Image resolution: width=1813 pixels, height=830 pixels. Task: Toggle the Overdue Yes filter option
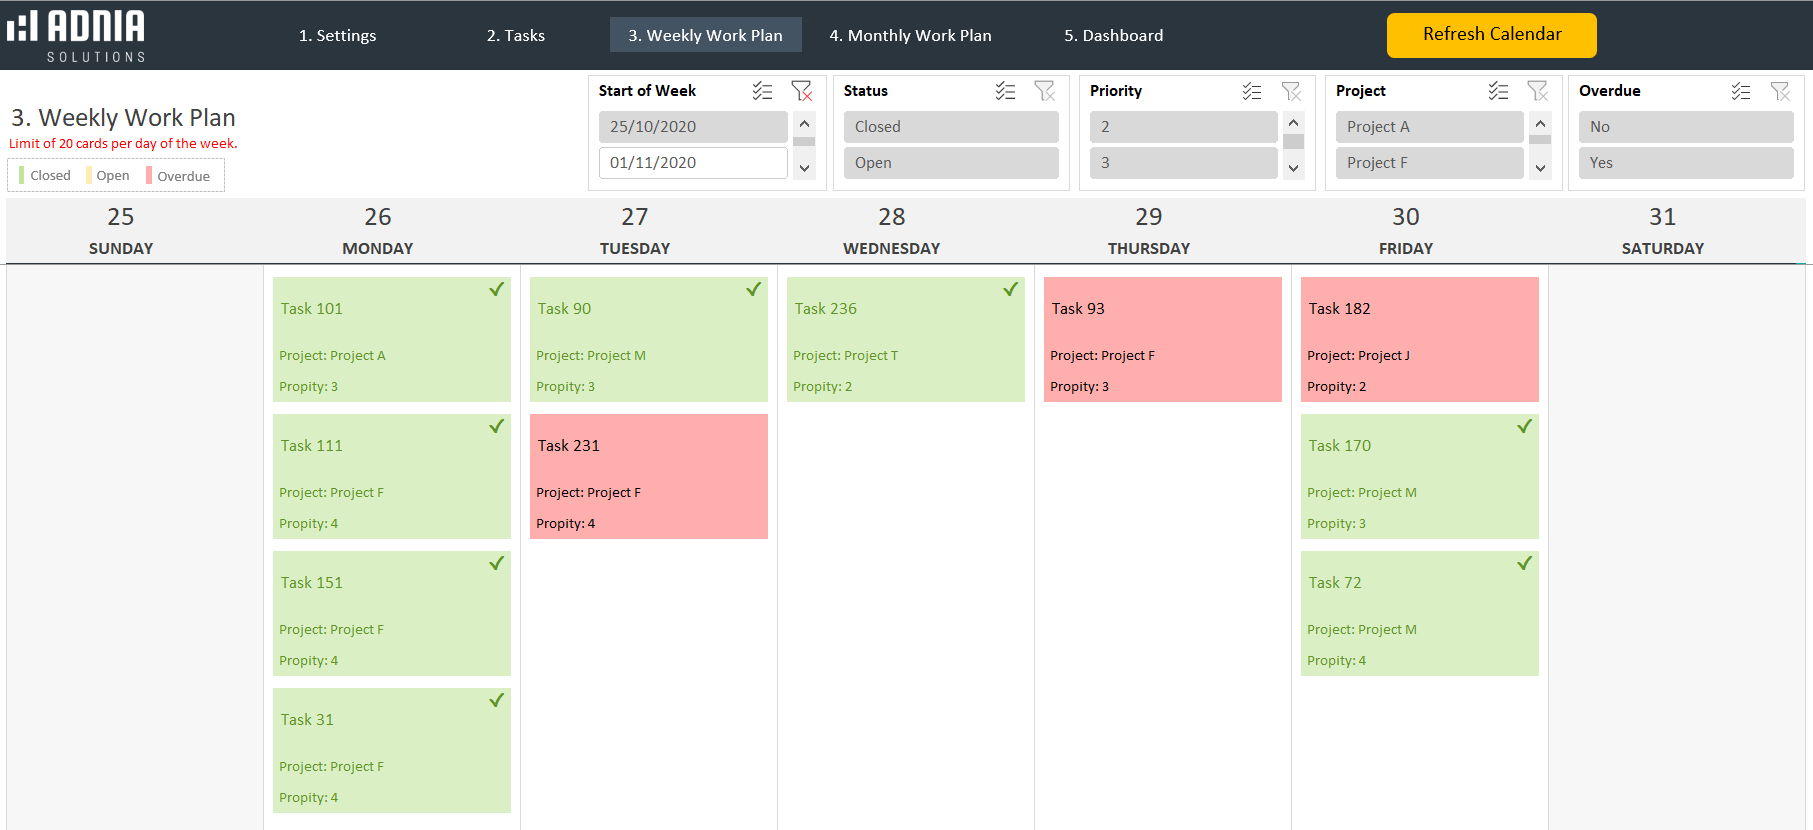(x=1685, y=163)
